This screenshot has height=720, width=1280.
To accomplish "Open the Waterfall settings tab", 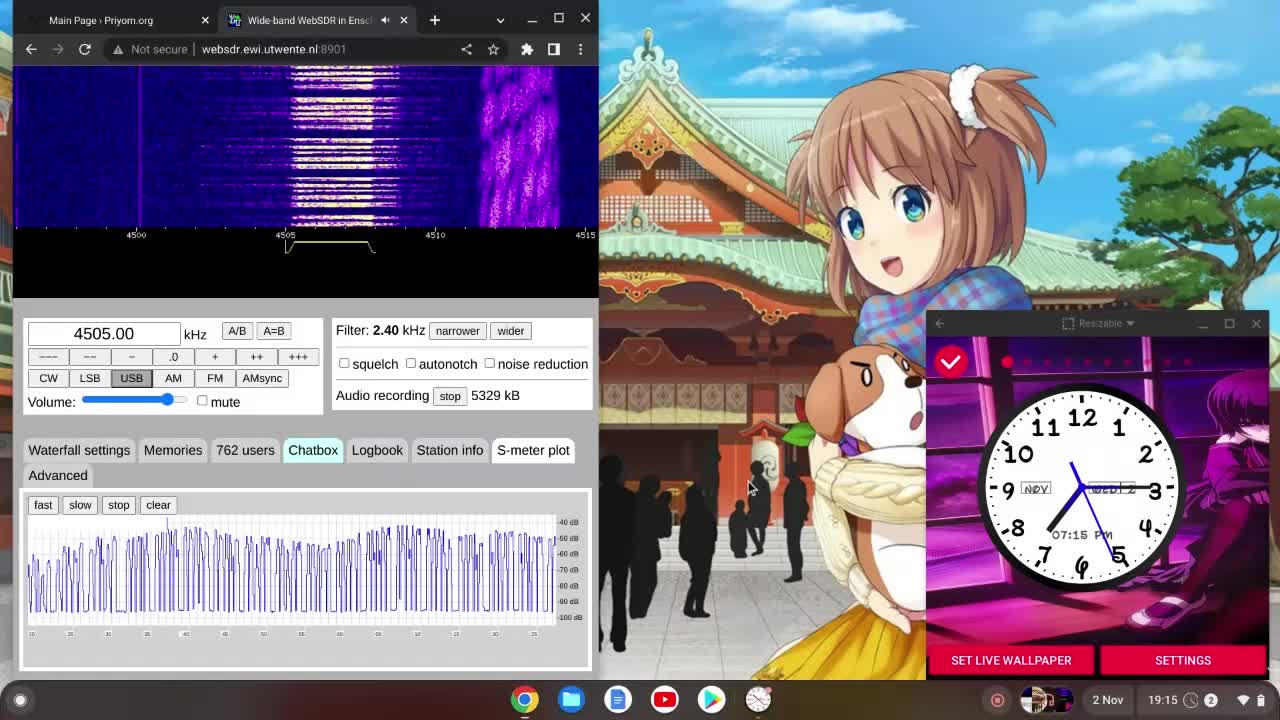I will click(79, 450).
